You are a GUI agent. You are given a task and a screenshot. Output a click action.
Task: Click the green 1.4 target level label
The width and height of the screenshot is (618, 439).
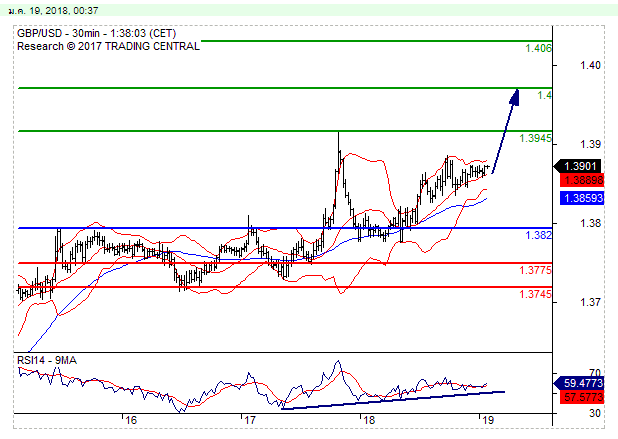tap(545, 95)
